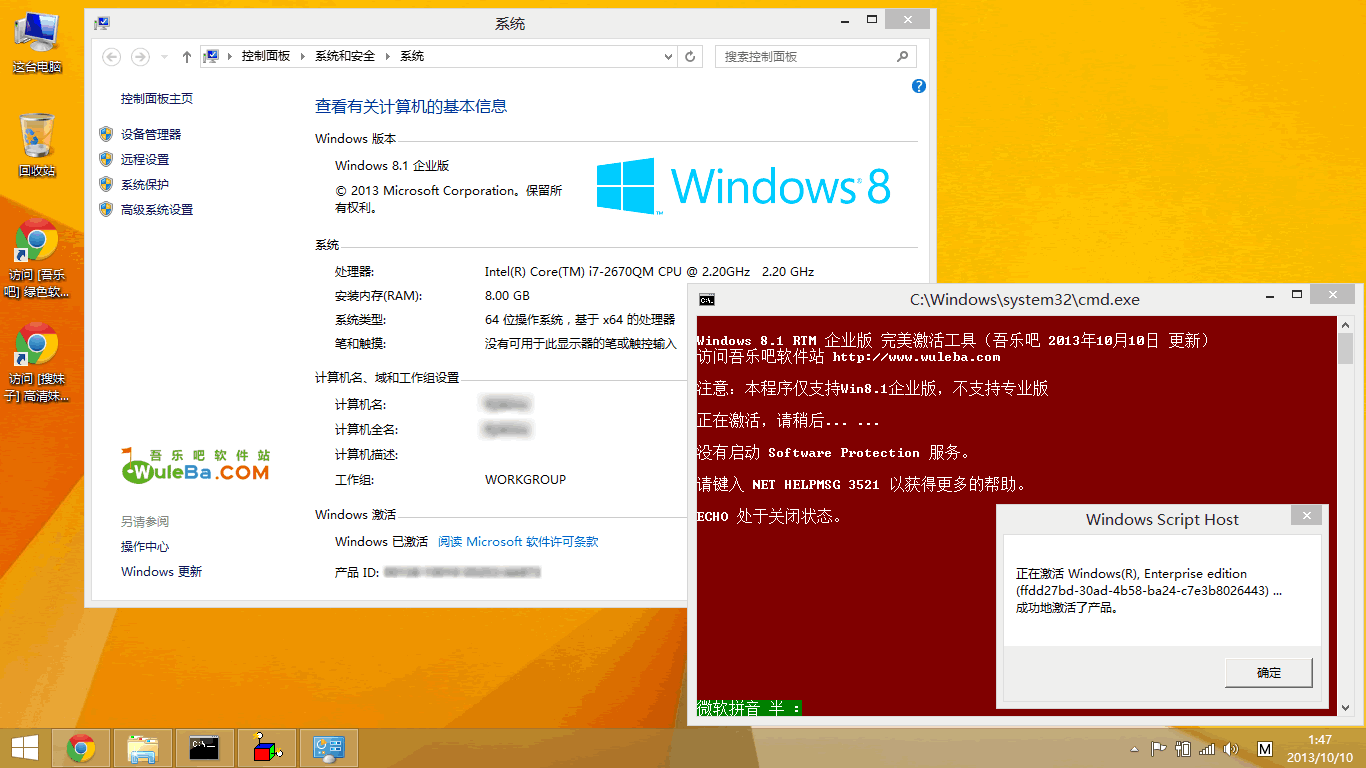
Task: Open the network signal tray icon
Action: (x=1207, y=749)
